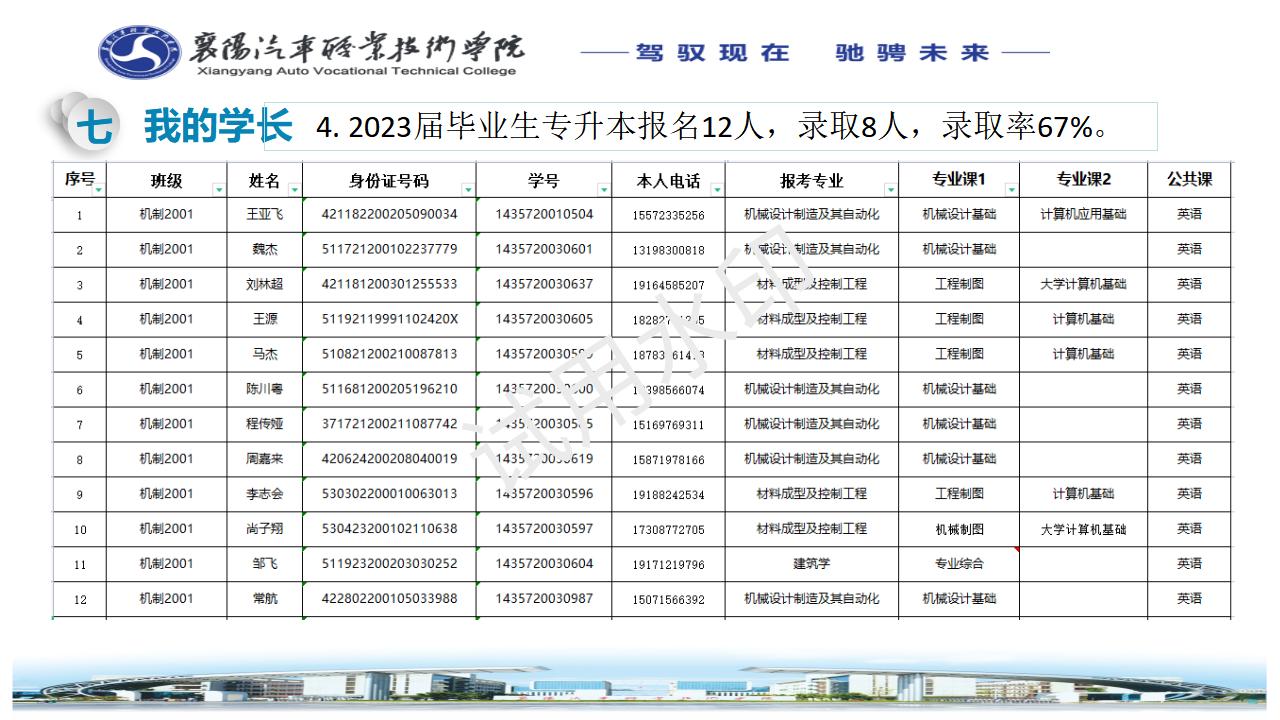Image resolution: width=1280 pixels, height=720 pixels.
Task: Expand the 本人电话 filter arrow
Action: [x=716, y=188]
